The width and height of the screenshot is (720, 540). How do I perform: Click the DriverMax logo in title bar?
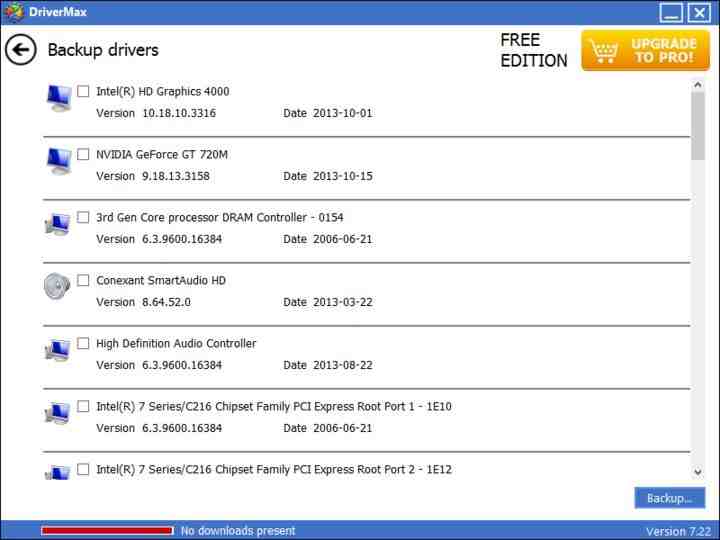13,11
